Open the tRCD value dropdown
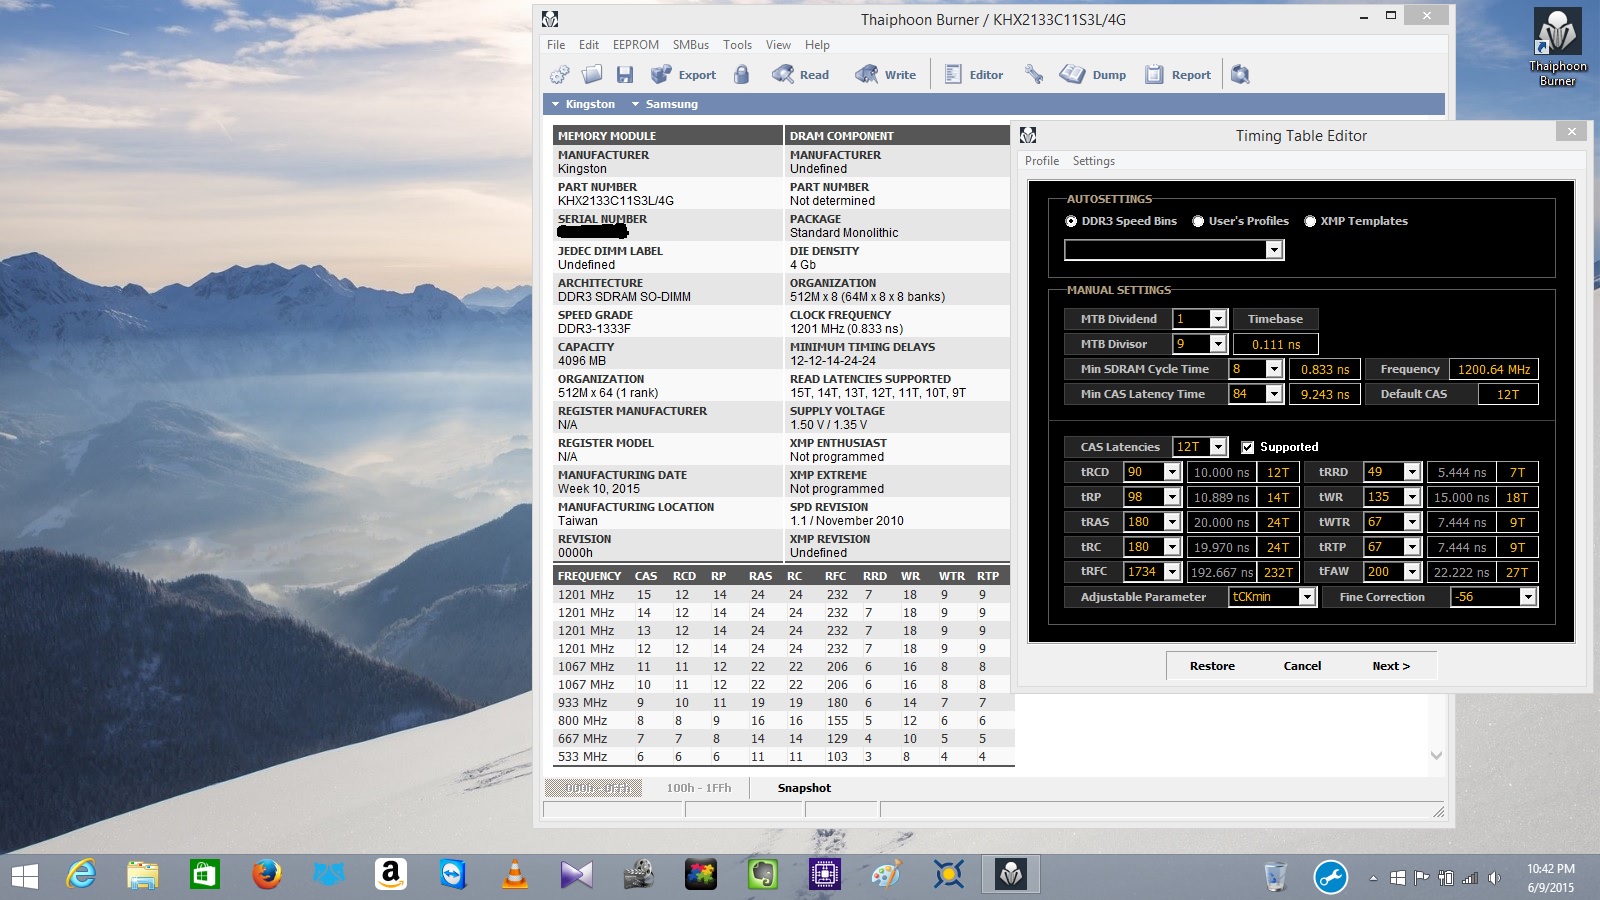Image resolution: width=1600 pixels, height=900 pixels. point(1172,472)
